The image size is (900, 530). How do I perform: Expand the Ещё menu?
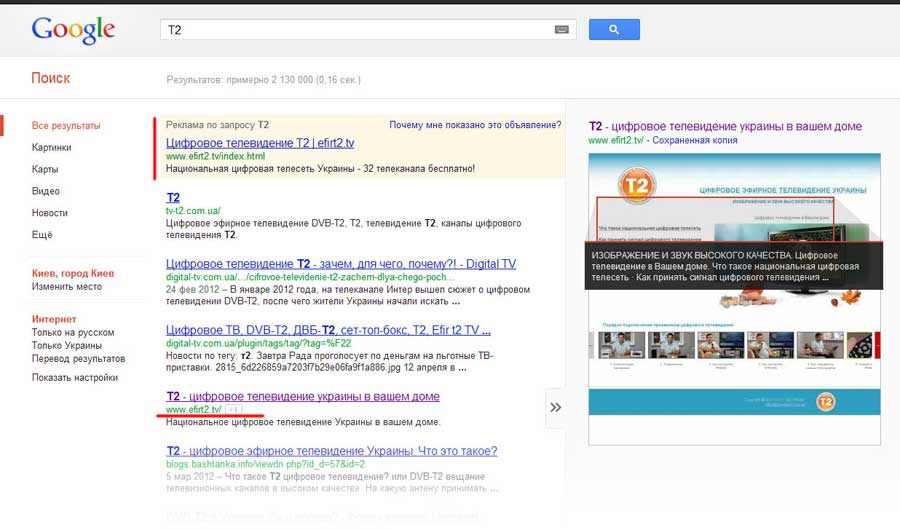42,235
